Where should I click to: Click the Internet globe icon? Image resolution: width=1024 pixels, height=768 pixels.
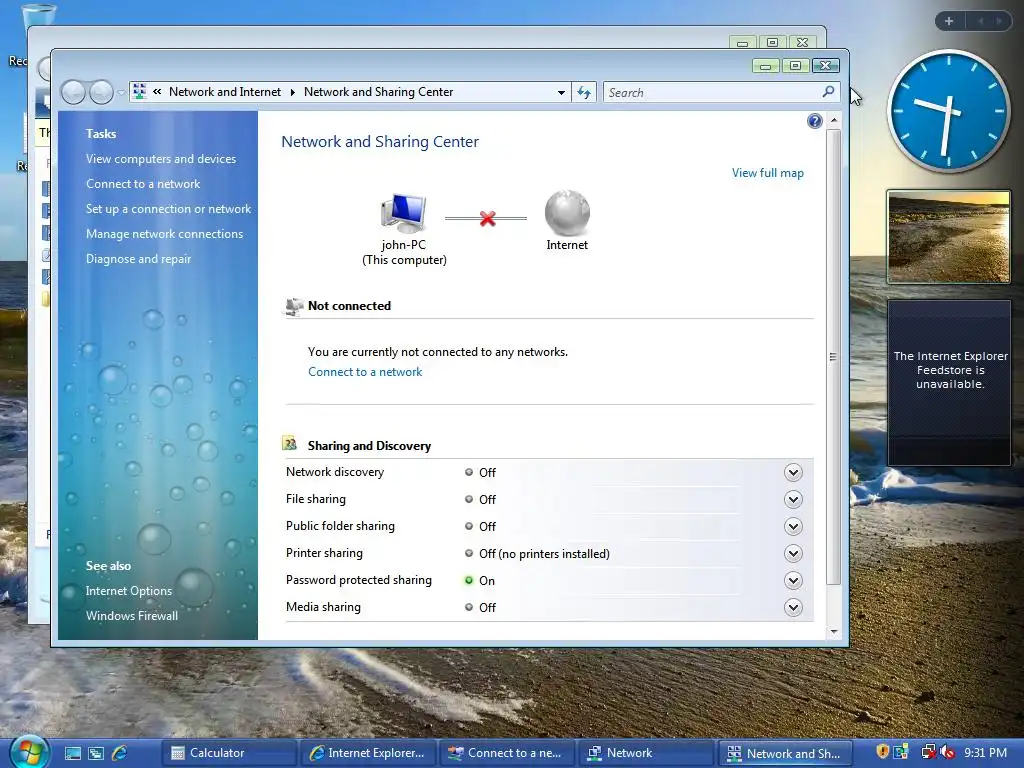click(x=567, y=213)
